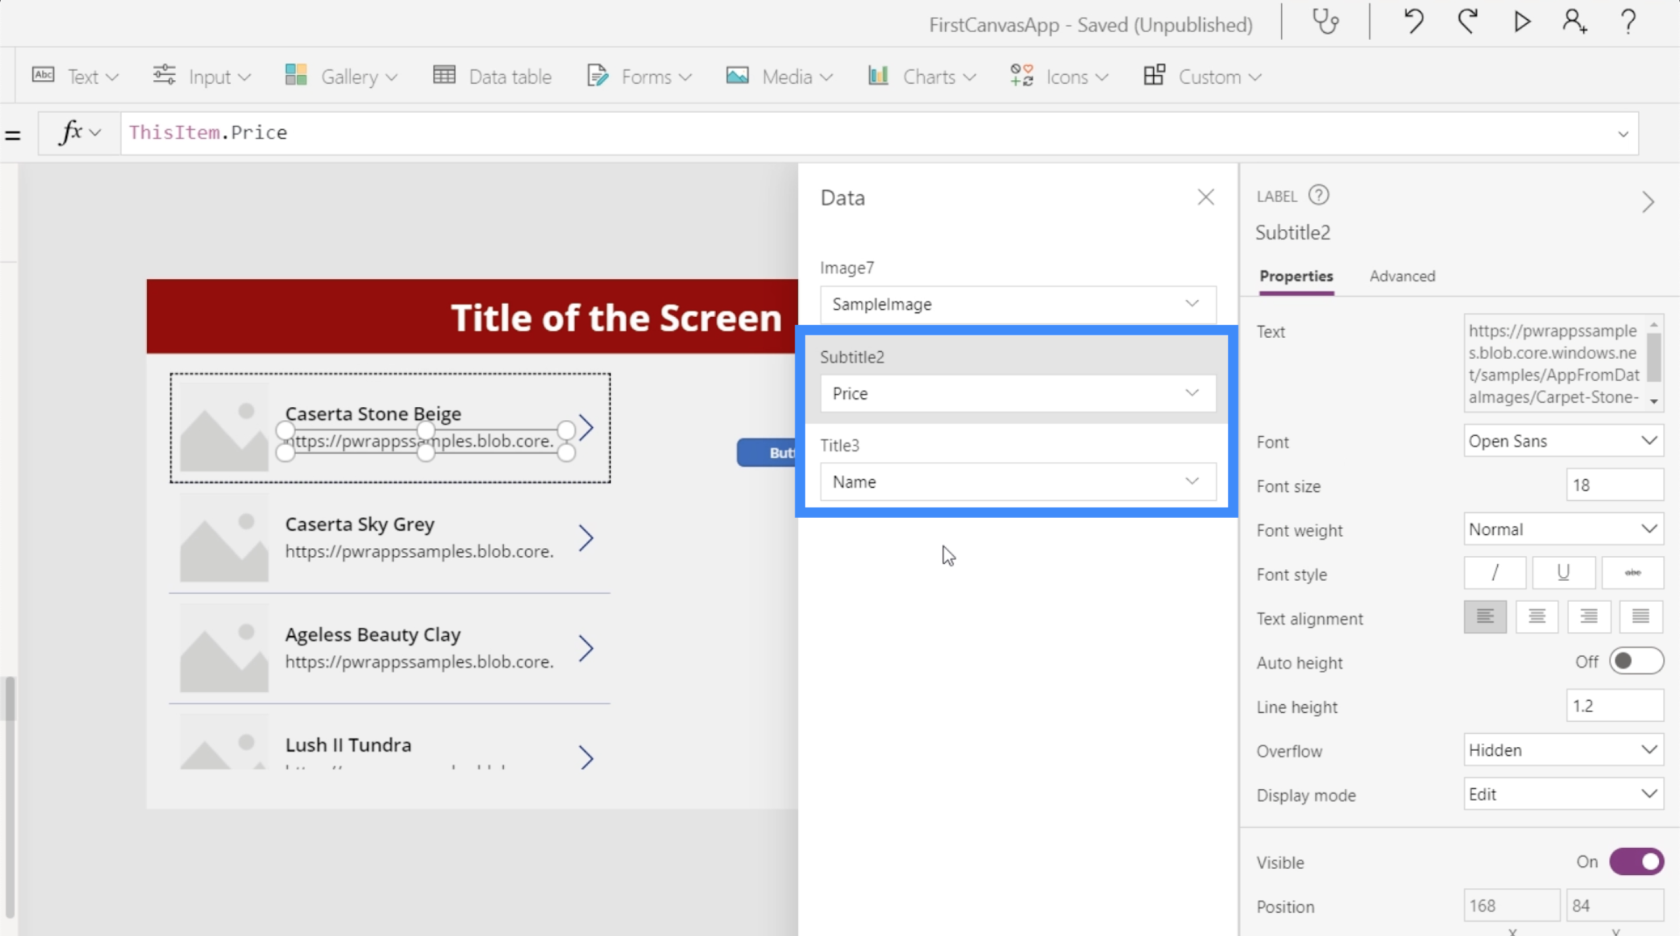
Task: Switch to the Properties tab
Action: coord(1296,276)
